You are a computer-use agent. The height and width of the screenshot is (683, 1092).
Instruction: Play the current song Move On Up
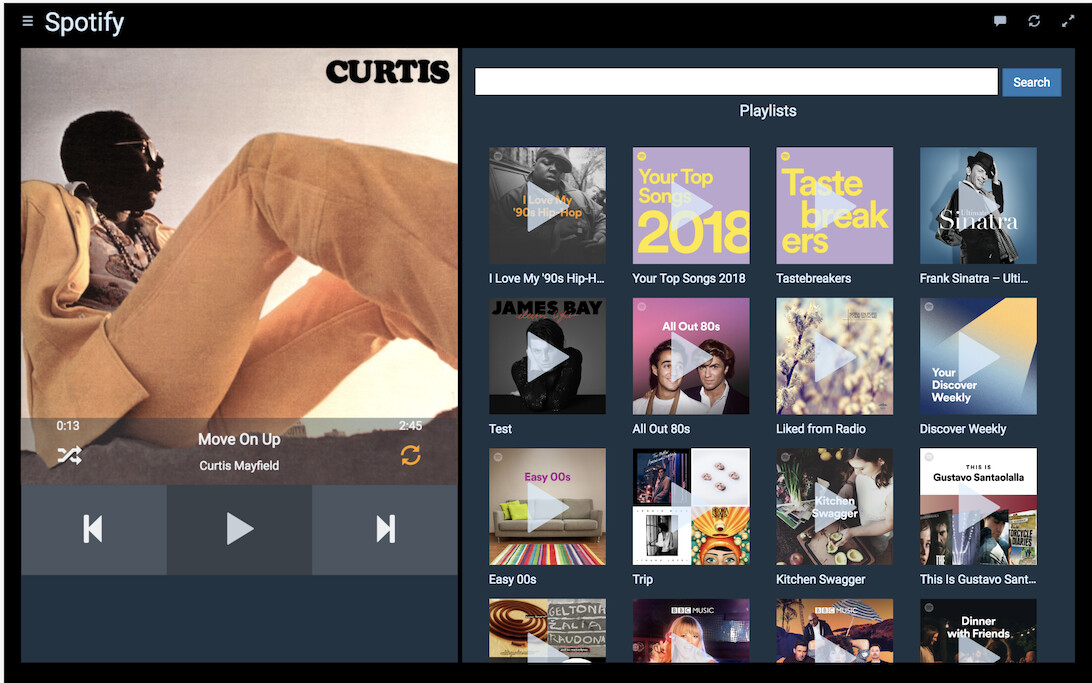(240, 529)
